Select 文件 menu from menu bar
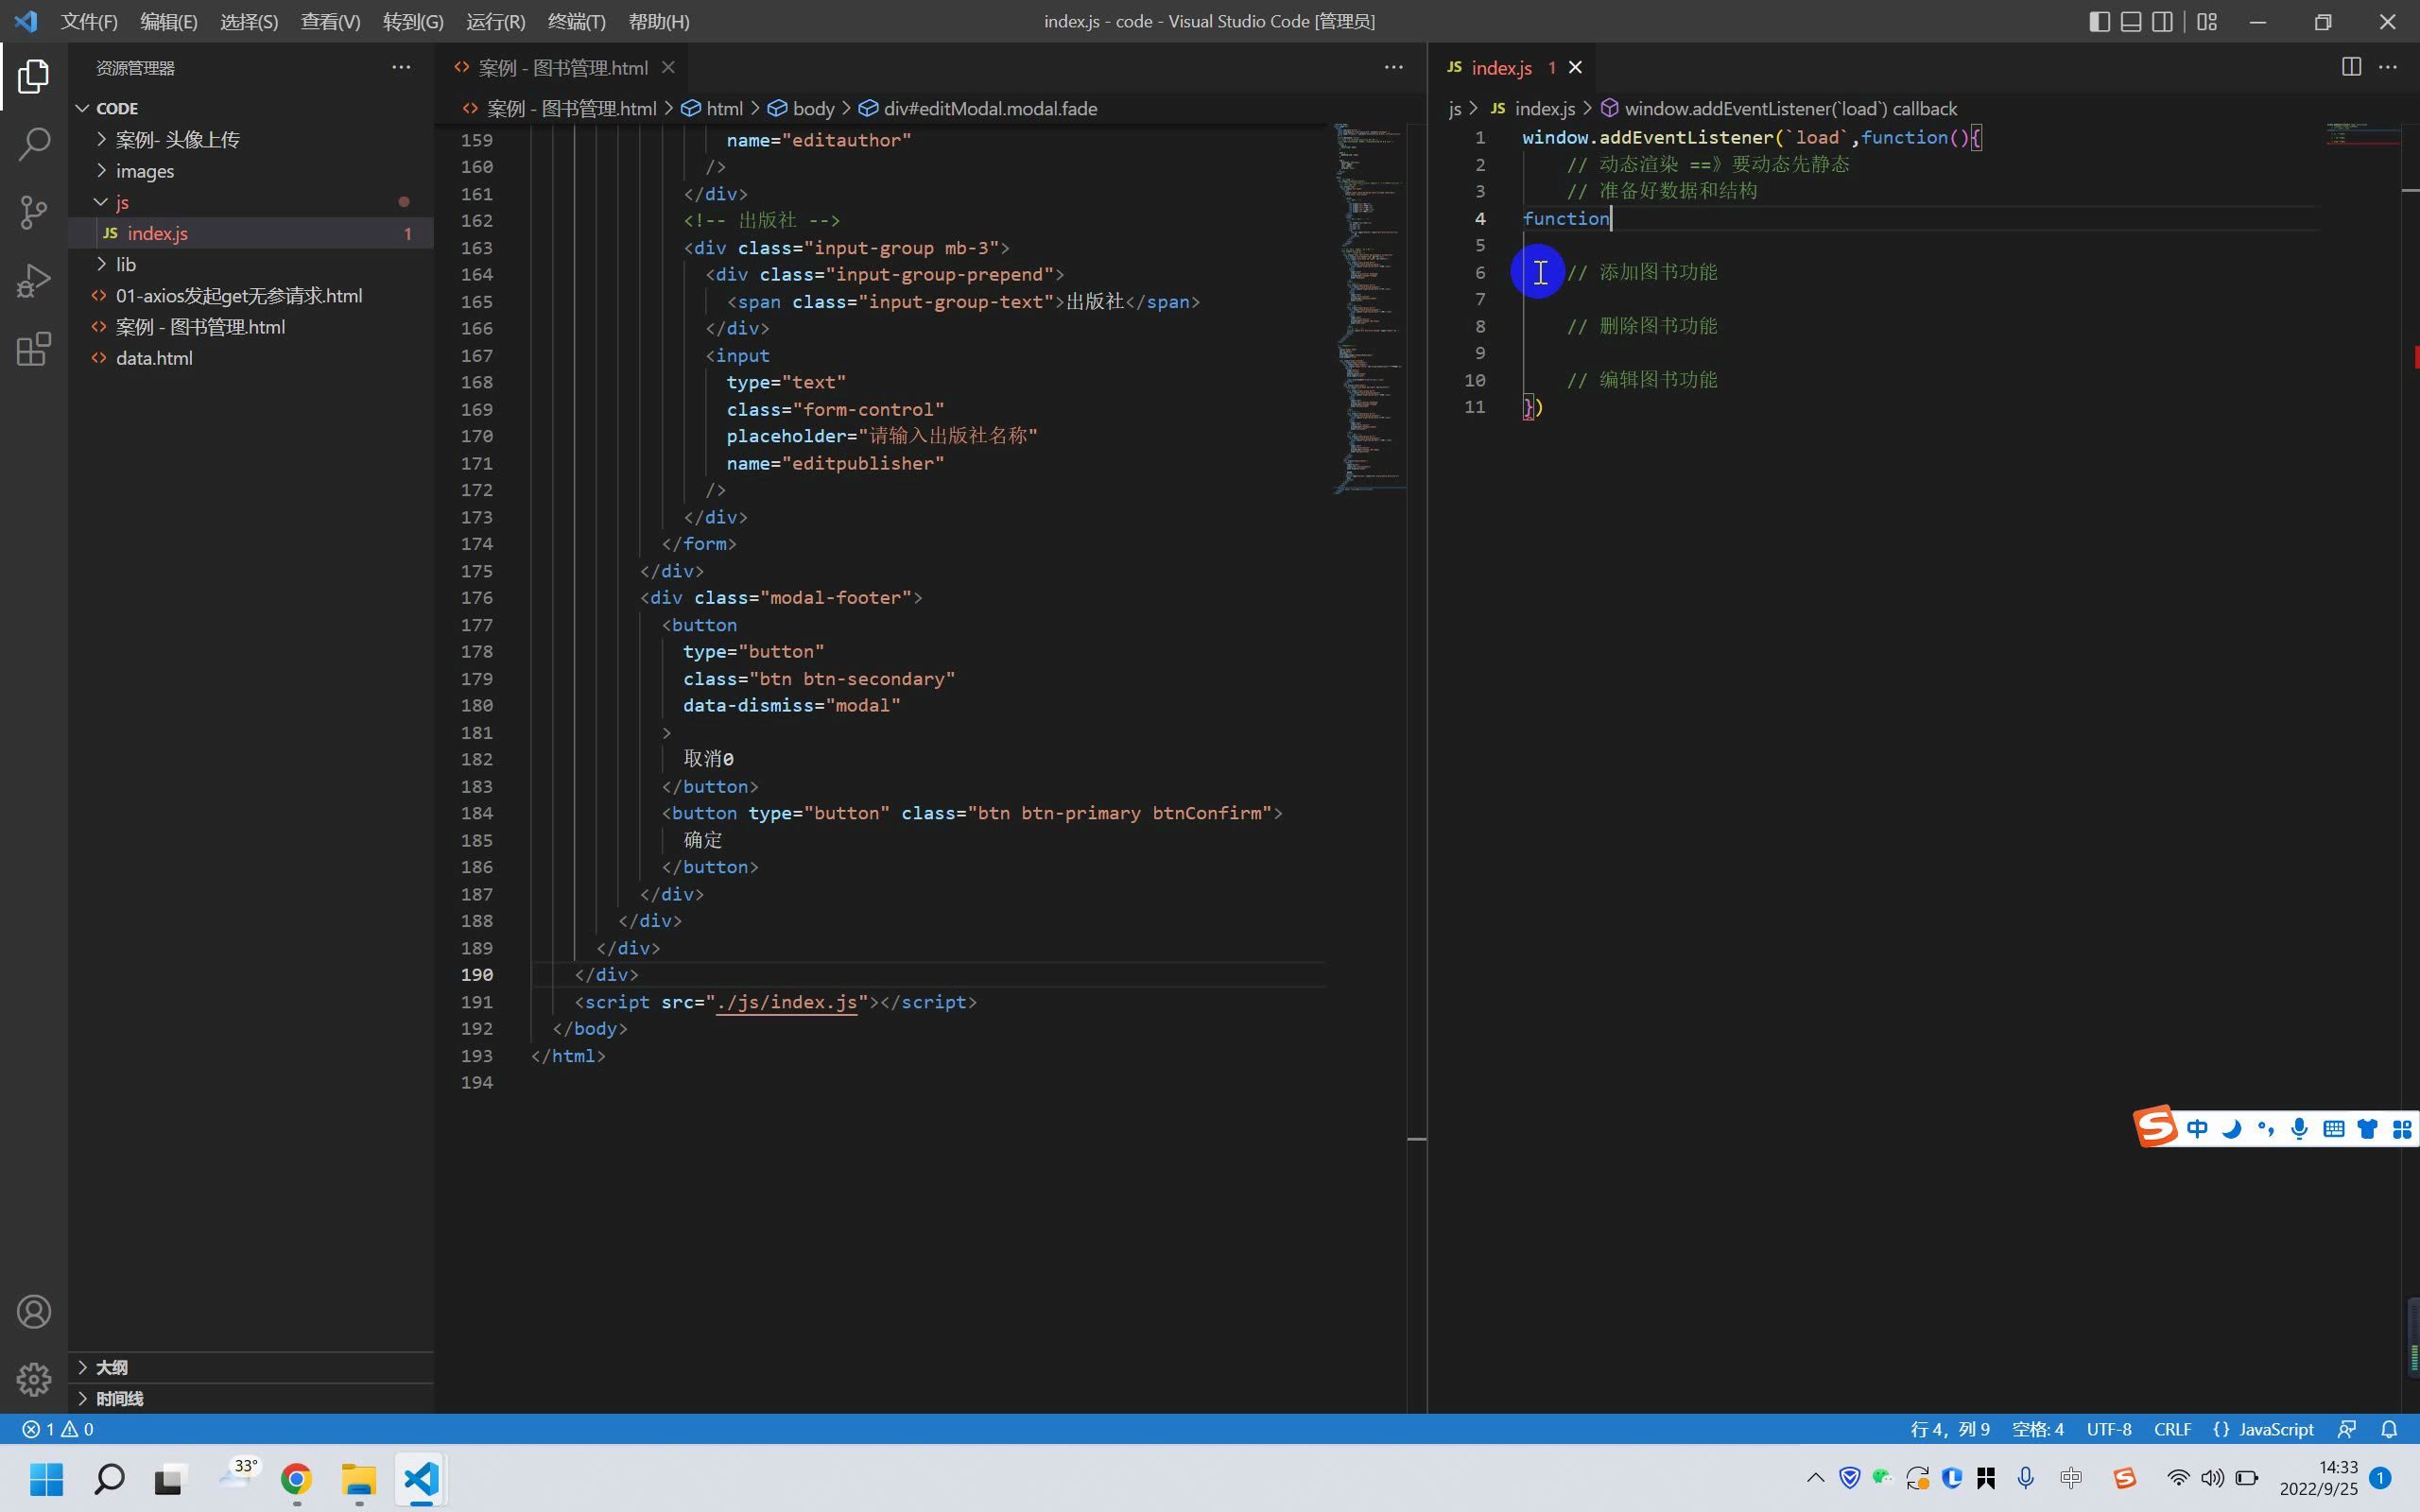The width and height of the screenshot is (2420, 1512). (89, 21)
